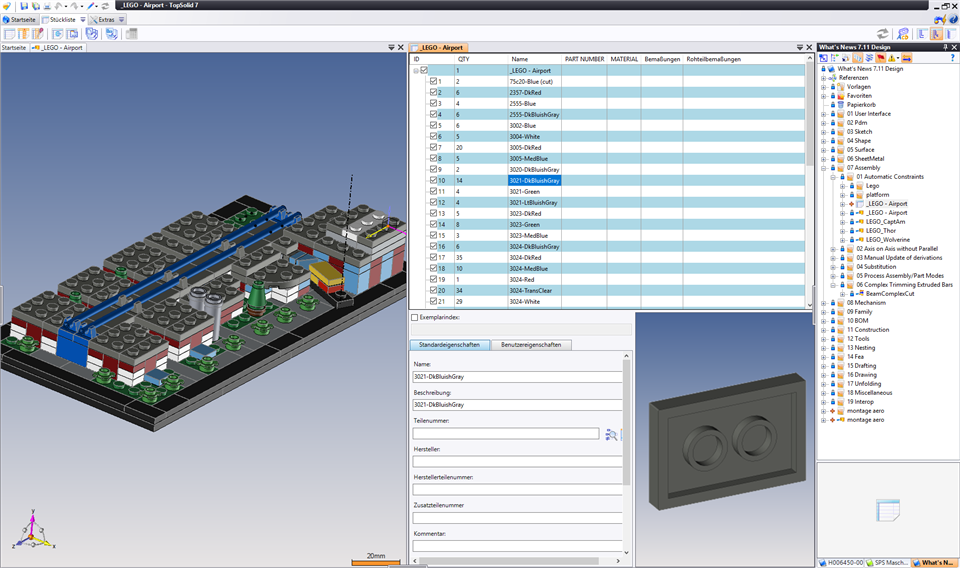Click the properties panel vertical scrollbar

pyautogui.click(x=626, y=422)
